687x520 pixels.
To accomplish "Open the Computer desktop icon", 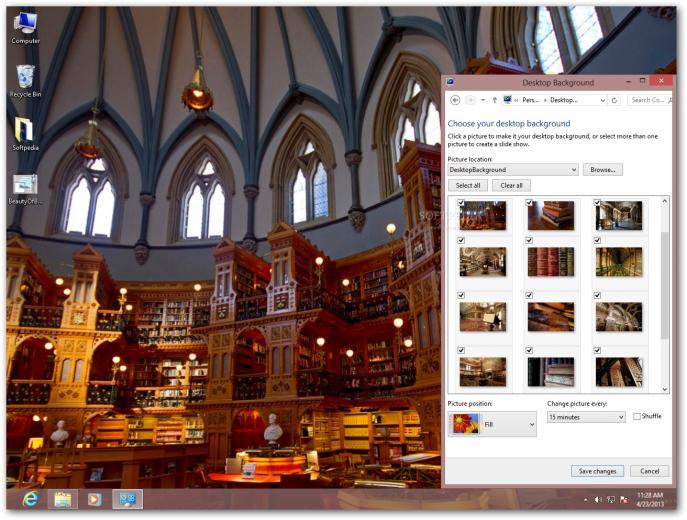I will [25, 28].
